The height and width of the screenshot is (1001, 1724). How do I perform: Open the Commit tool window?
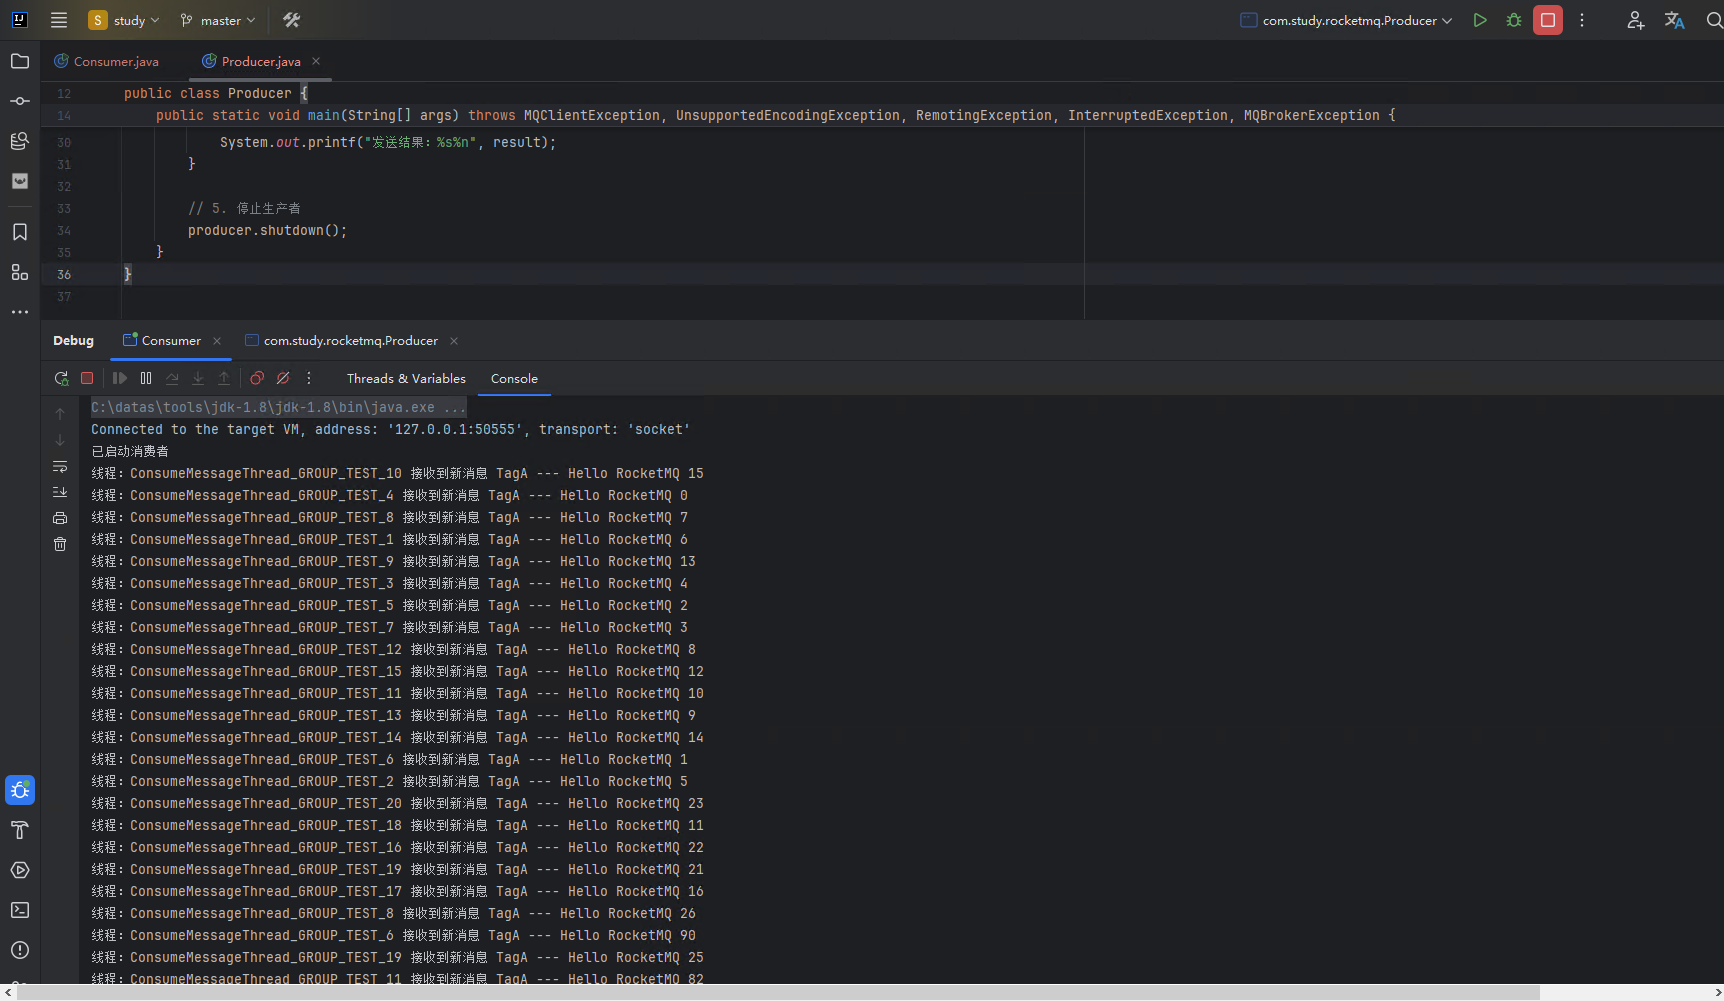click(20, 101)
